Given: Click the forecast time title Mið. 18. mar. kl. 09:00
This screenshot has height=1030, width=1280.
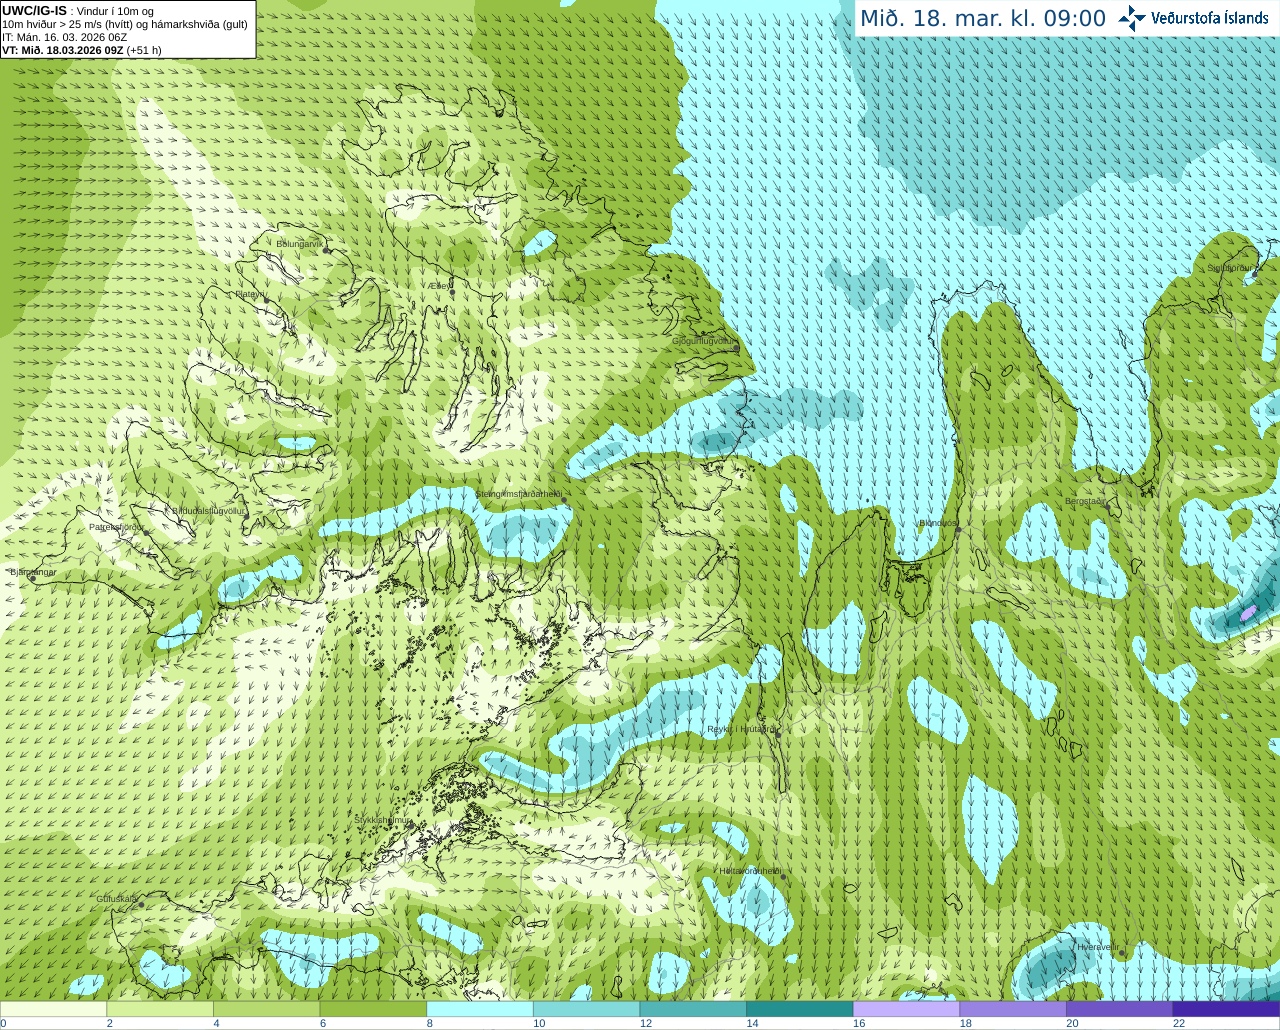Looking at the screenshot, I should tap(983, 19).
